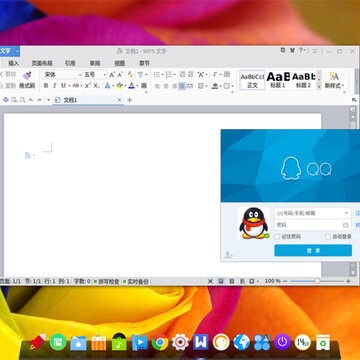Apply italic formatting with the I icon
Viewport: 360px width, 360px height.
(55, 86)
